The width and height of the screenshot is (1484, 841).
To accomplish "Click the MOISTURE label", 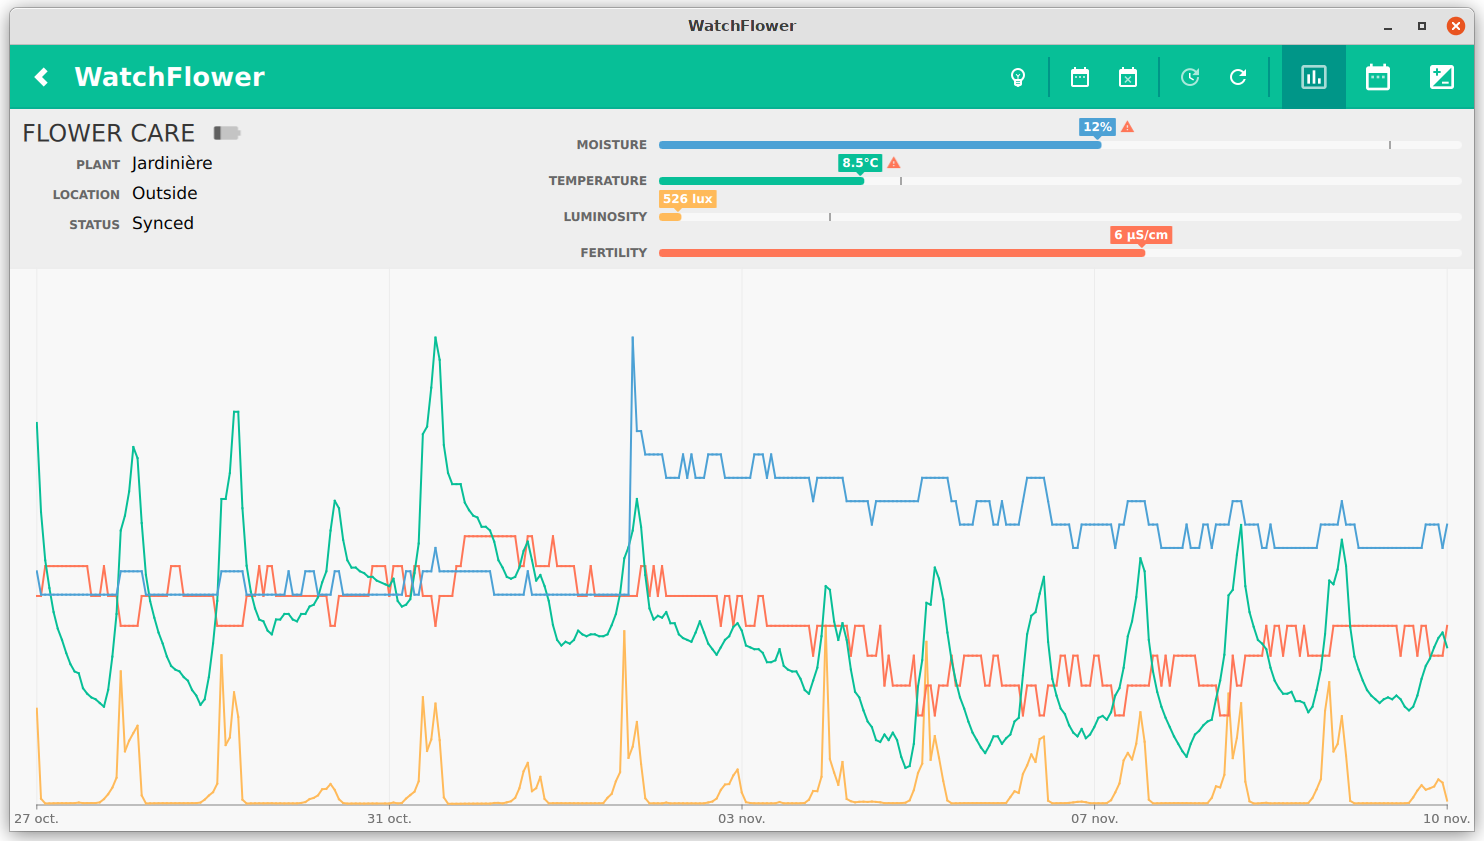I will tap(612, 145).
